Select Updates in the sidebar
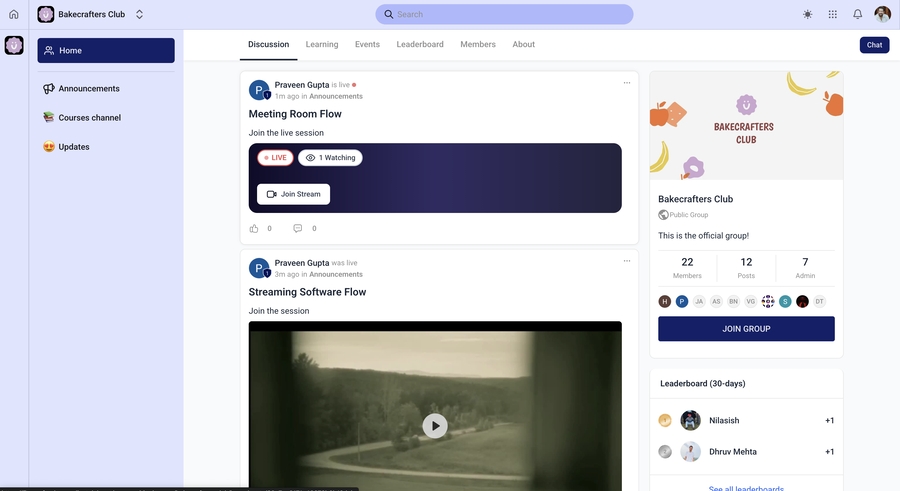 [74, 147]
